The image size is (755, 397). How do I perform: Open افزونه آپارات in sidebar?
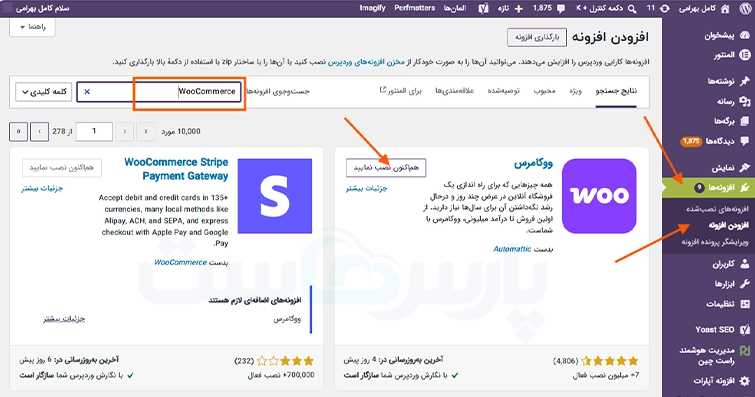(x=721, y=381)
